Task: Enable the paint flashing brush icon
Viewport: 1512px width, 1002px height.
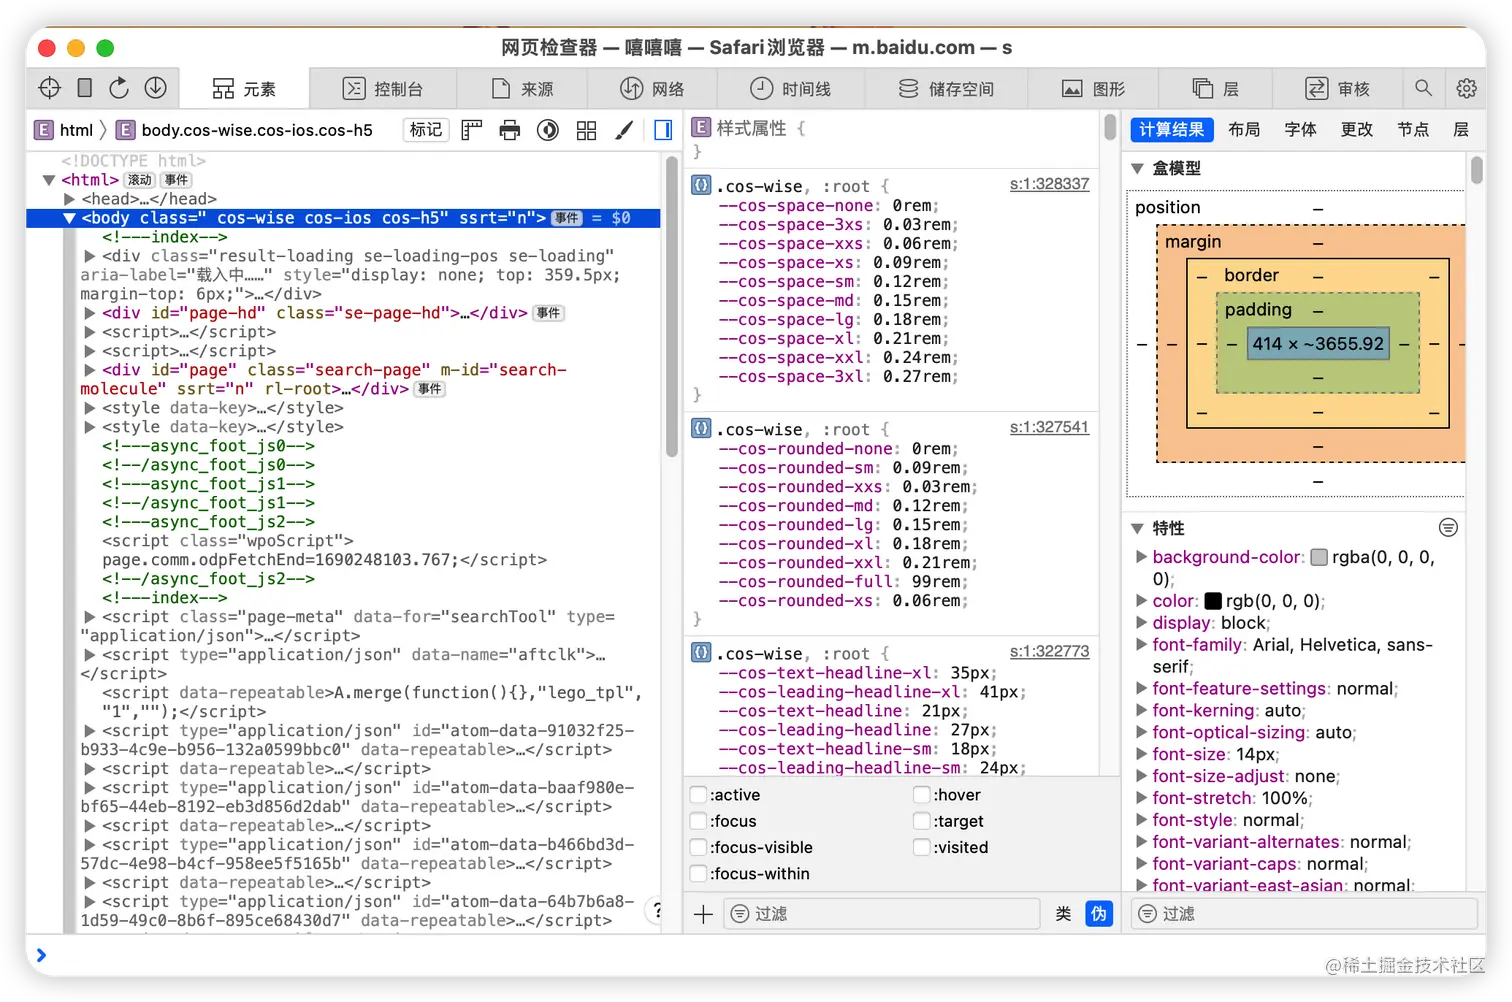Action: pyautogui.click(x=624, y=130)
